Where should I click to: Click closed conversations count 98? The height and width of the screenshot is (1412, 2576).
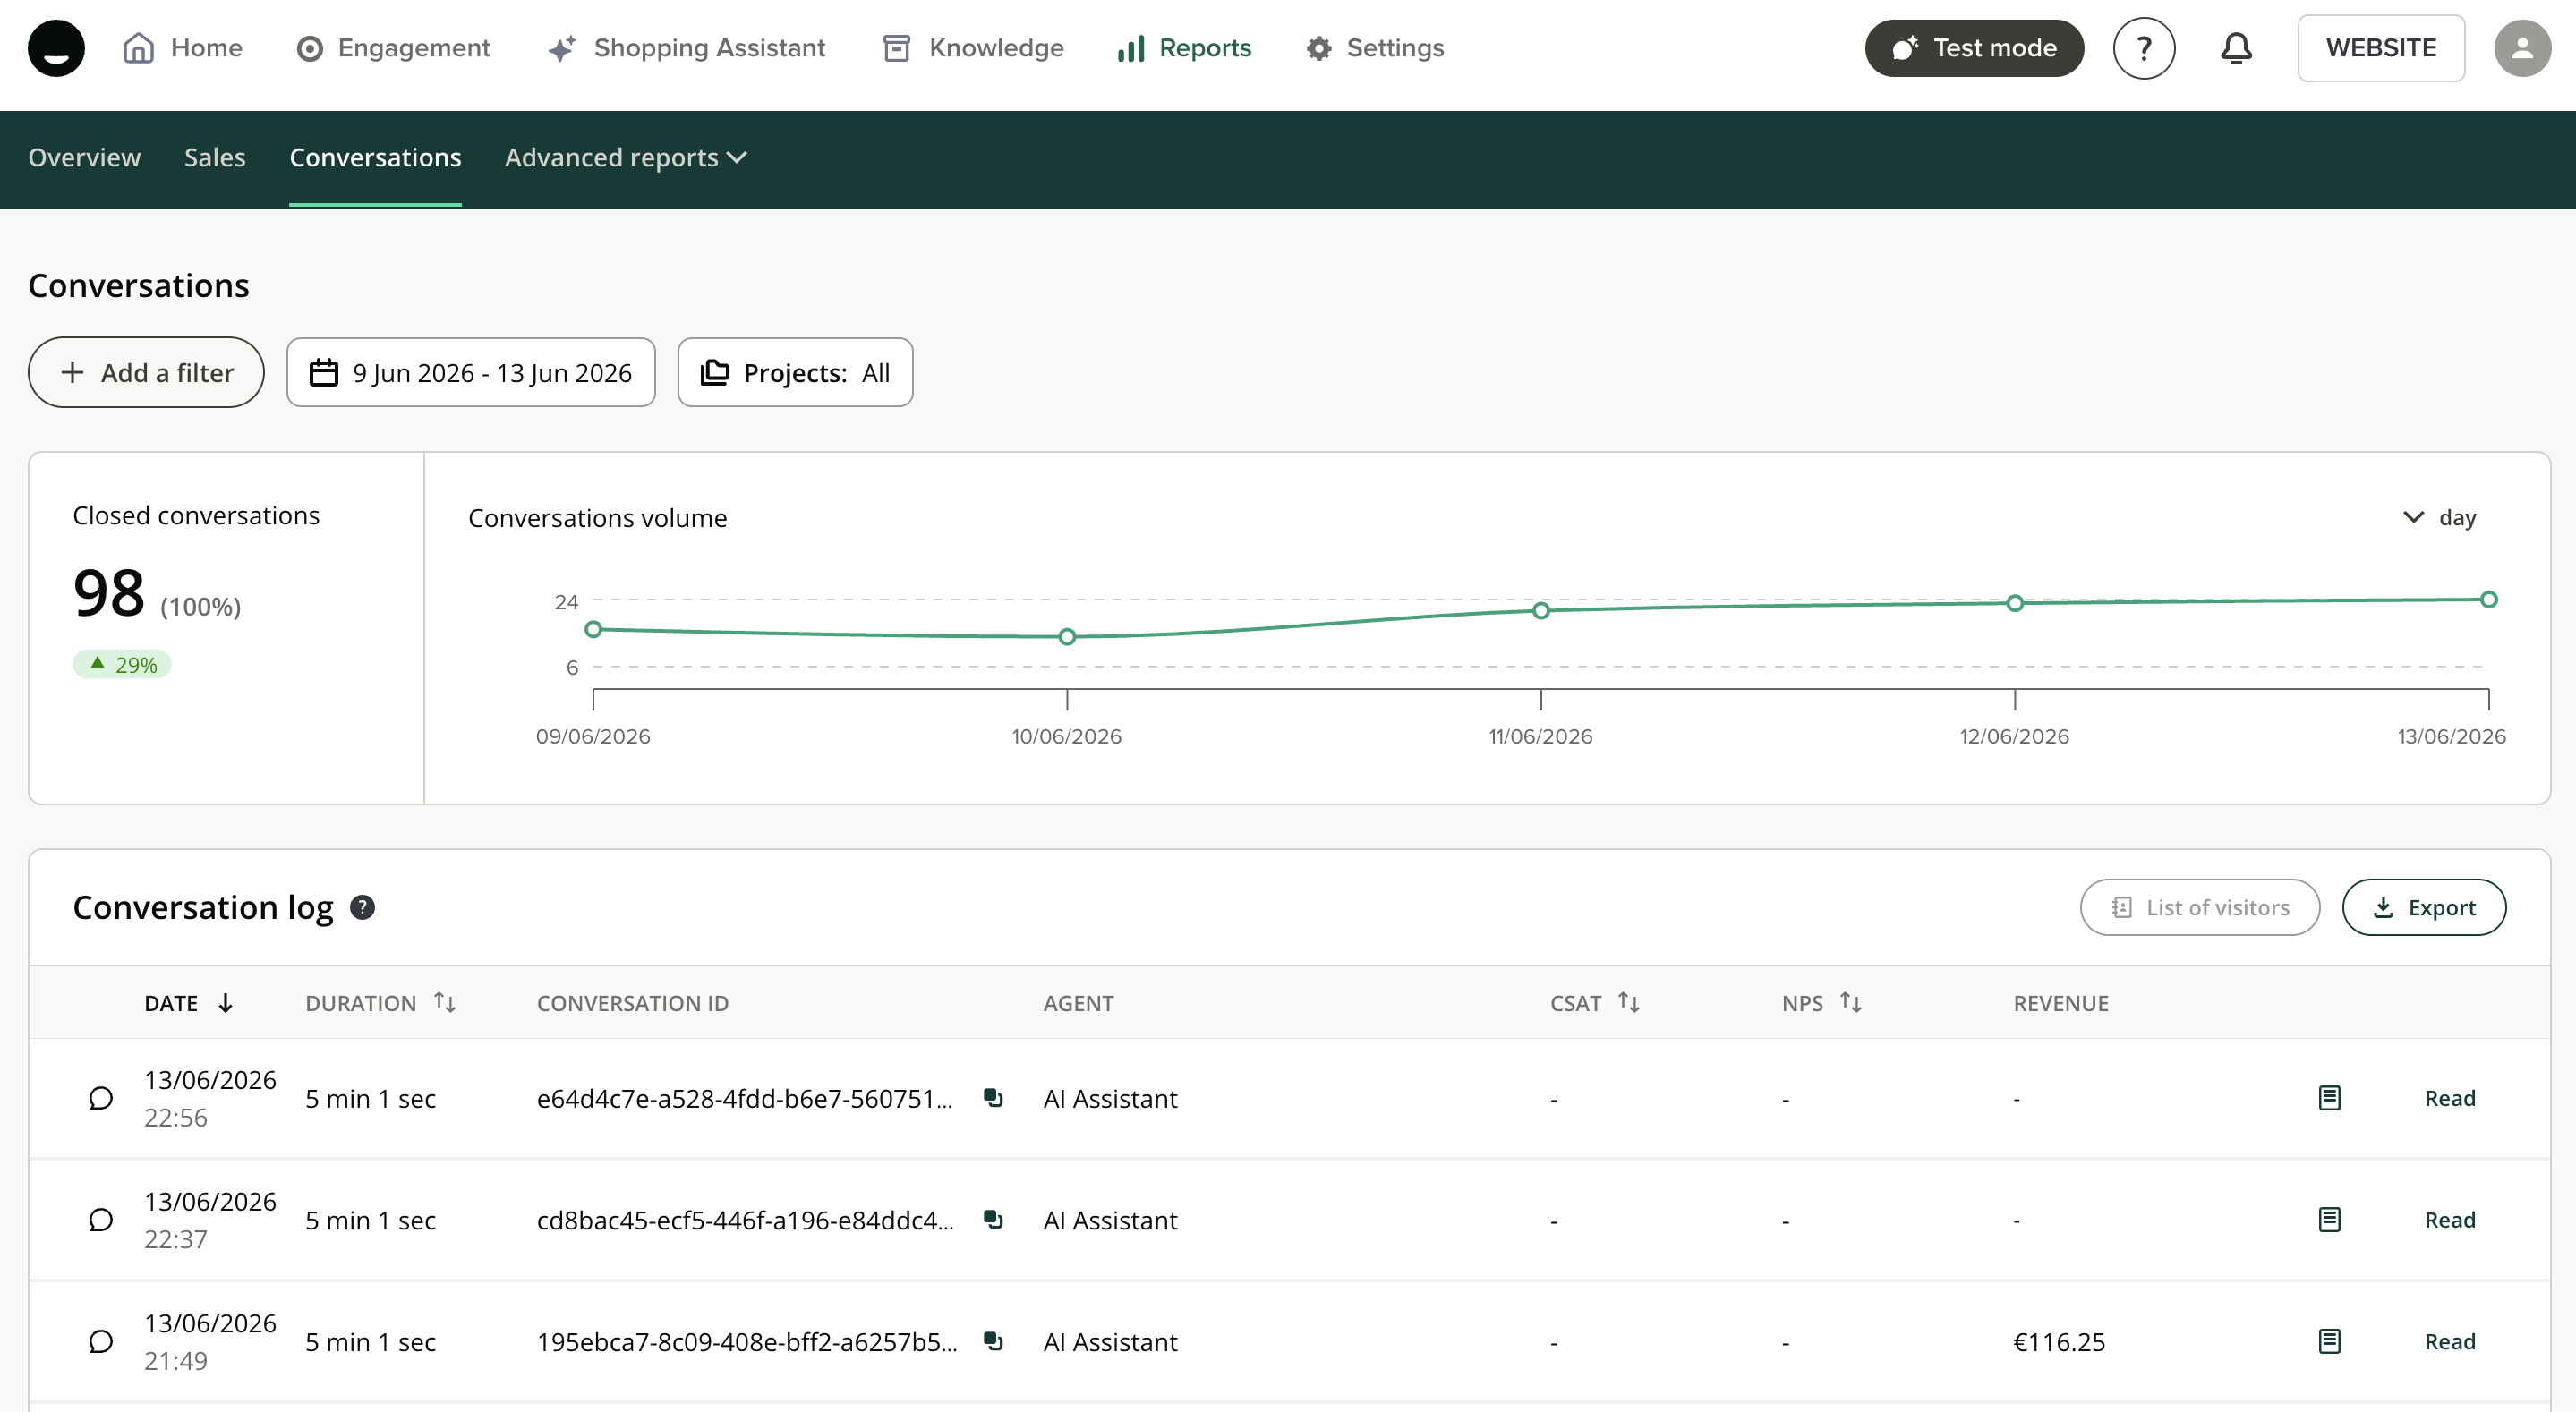(x=109, y=593)
